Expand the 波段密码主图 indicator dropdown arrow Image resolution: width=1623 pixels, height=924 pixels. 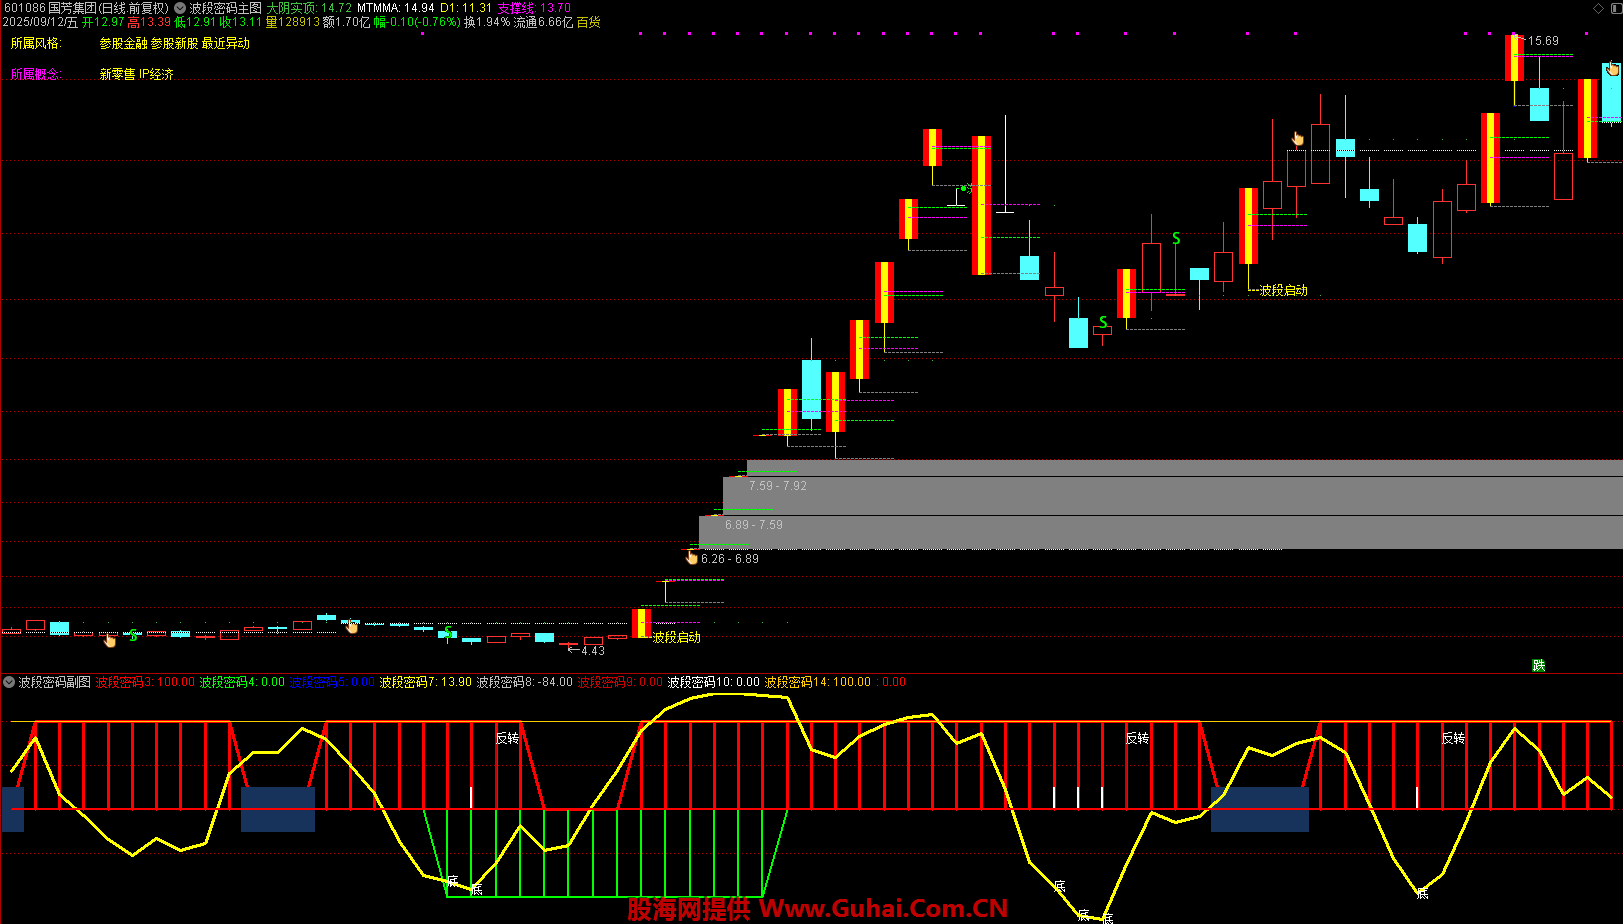(180, 8)
